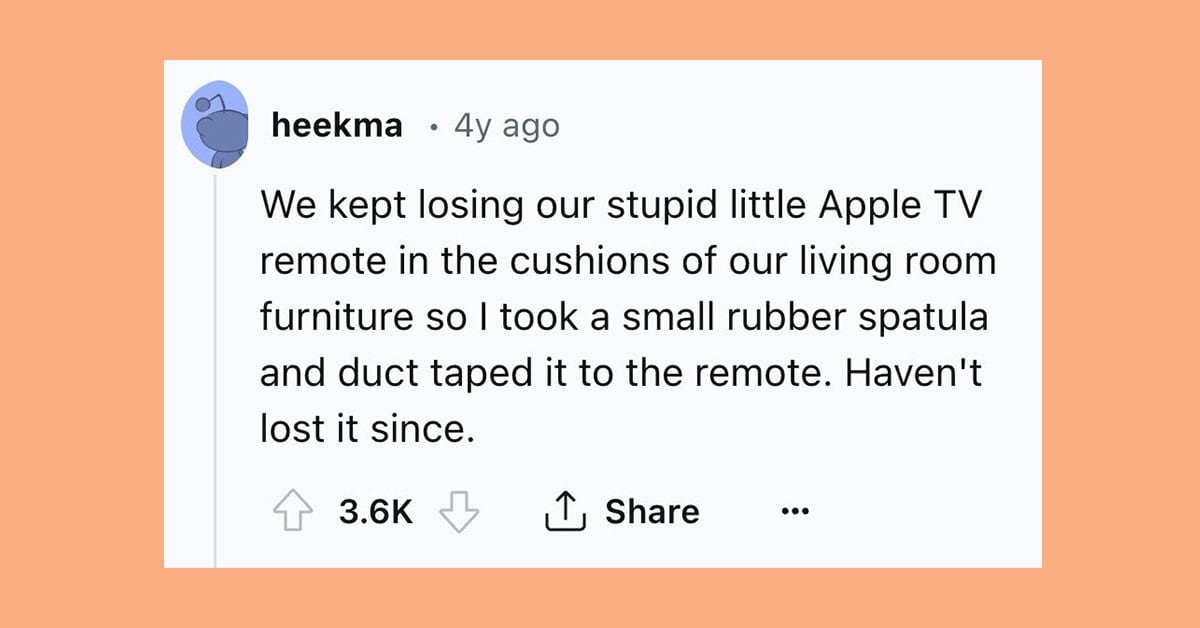This screenshot has width=1200, height=628.
Task: Click the 4y ago timestamp
Action: (x=507, y=127)
